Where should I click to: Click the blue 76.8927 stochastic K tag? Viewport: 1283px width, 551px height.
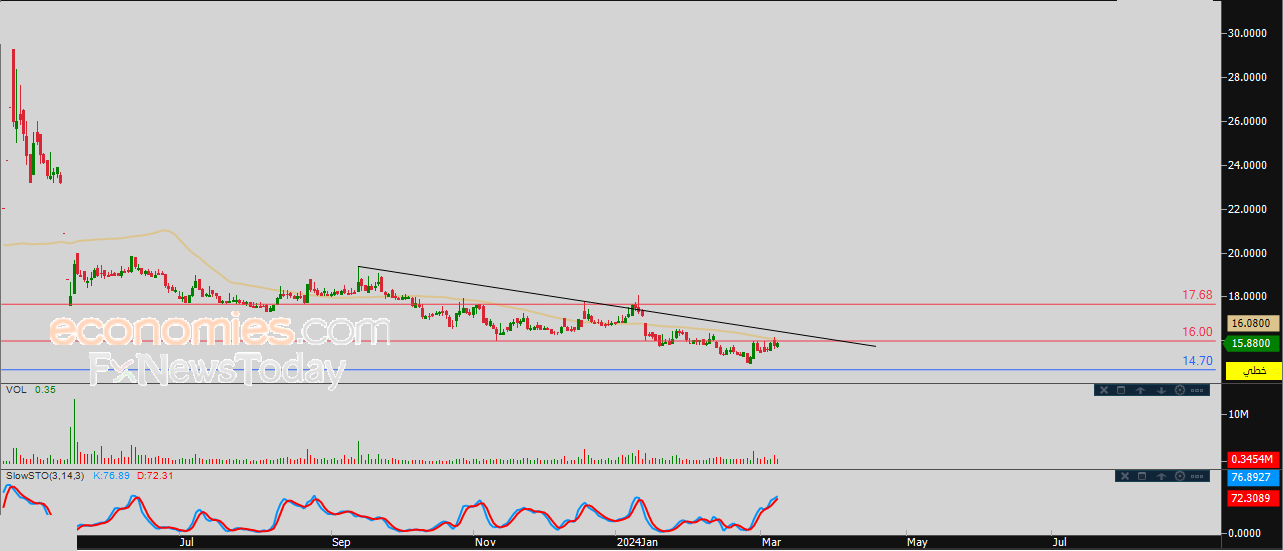click(x=1253, y=478)
